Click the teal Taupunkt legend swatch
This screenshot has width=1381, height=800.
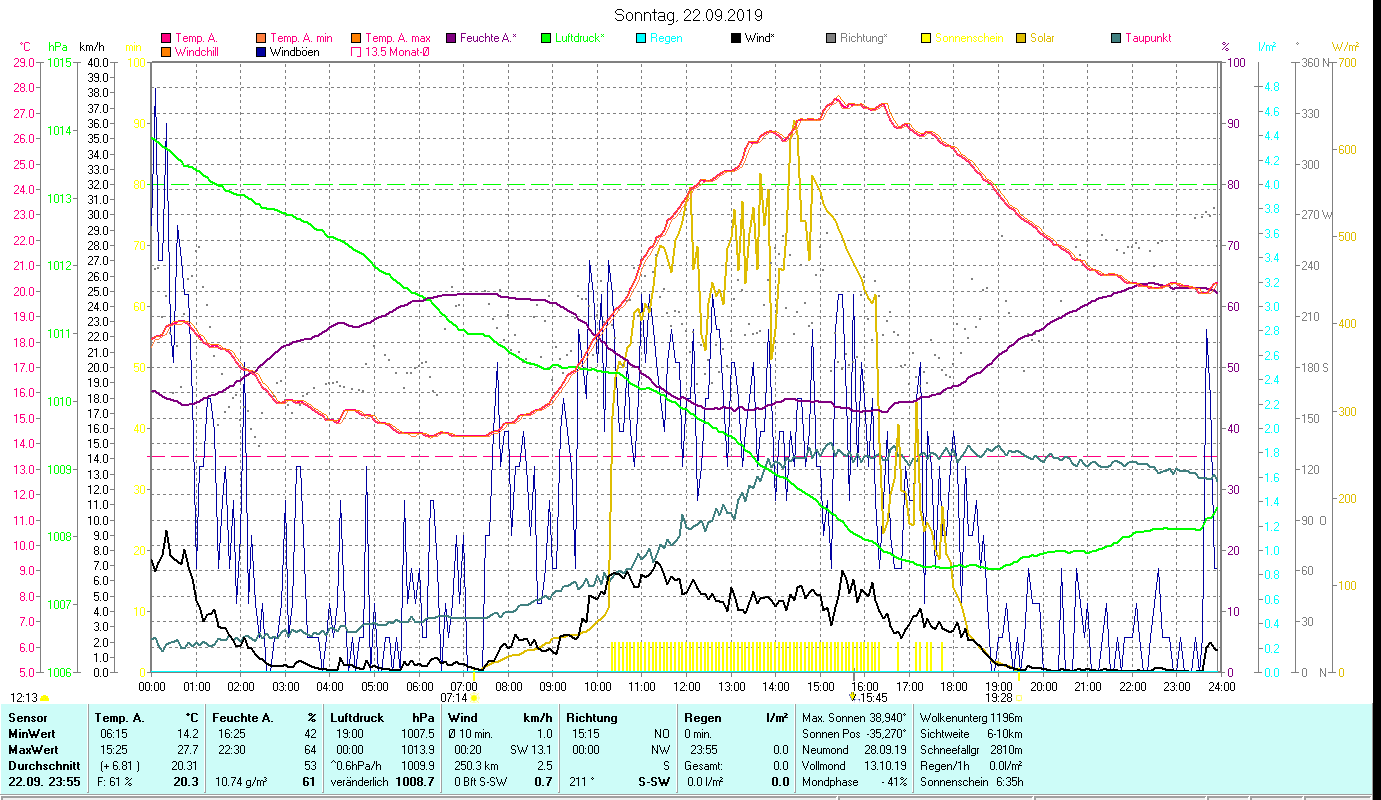1115,38
